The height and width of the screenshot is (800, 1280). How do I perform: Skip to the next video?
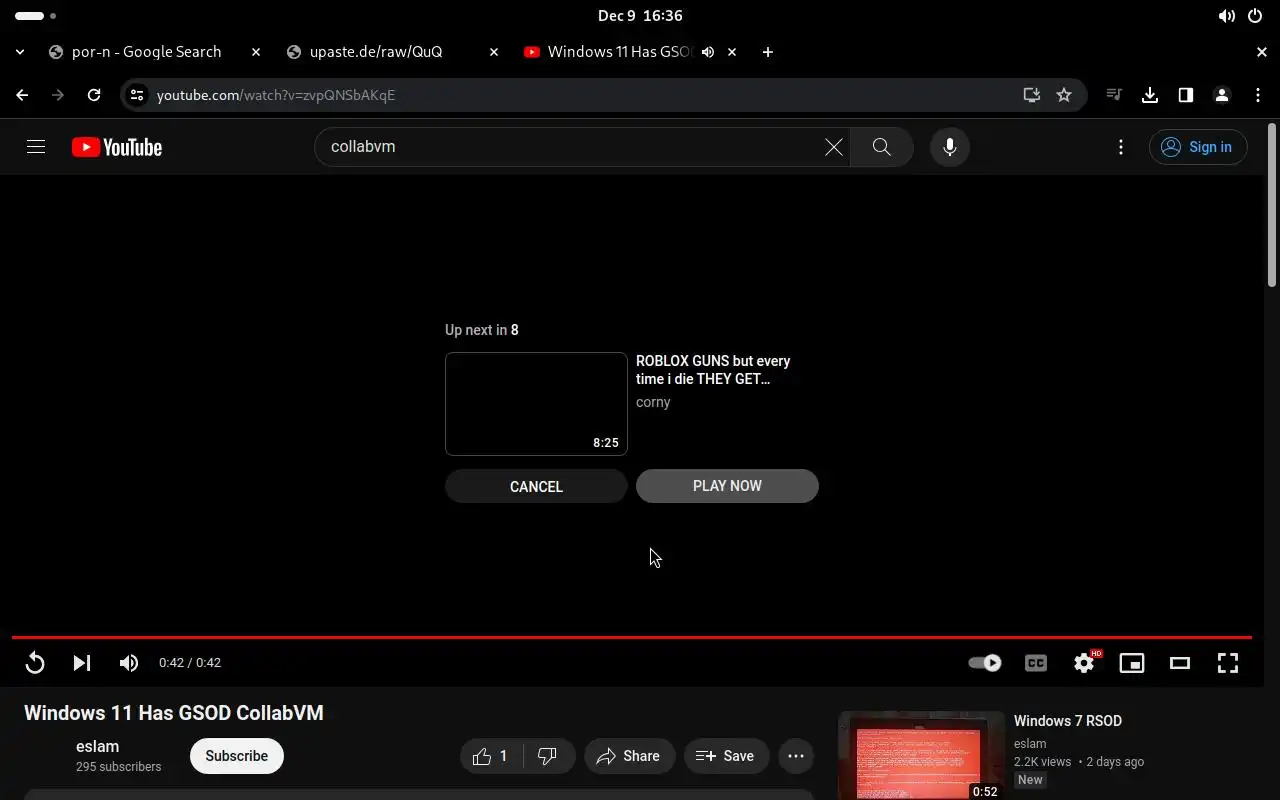pyautogui.click(x=82, y=663)
